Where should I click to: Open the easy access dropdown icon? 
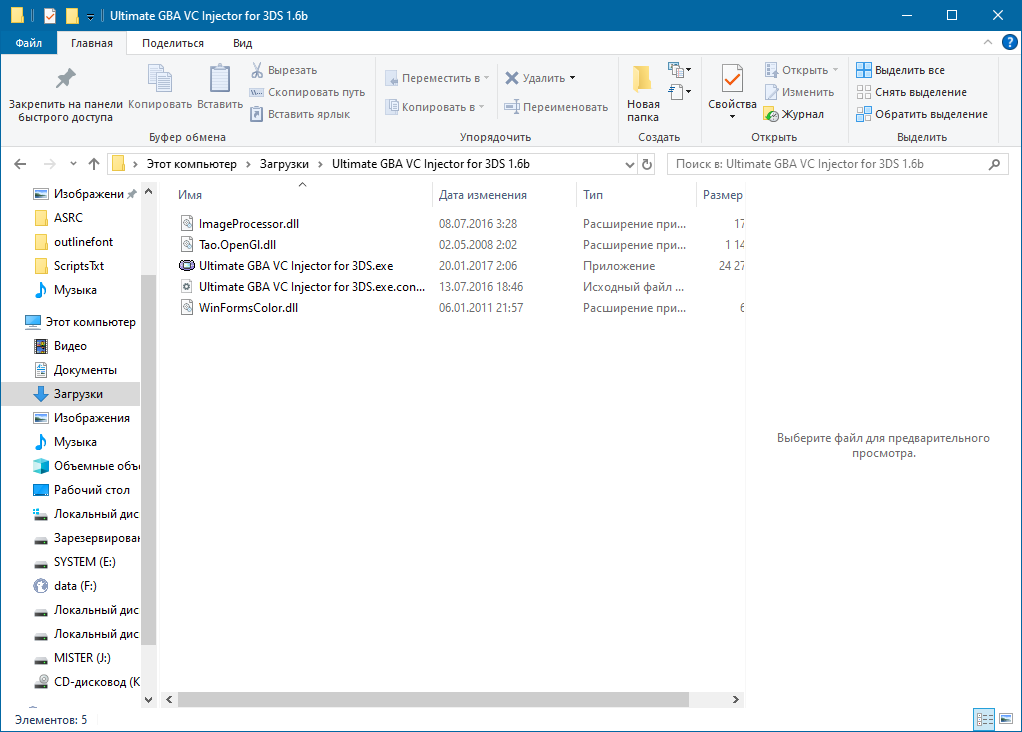[x=679, y=92]
